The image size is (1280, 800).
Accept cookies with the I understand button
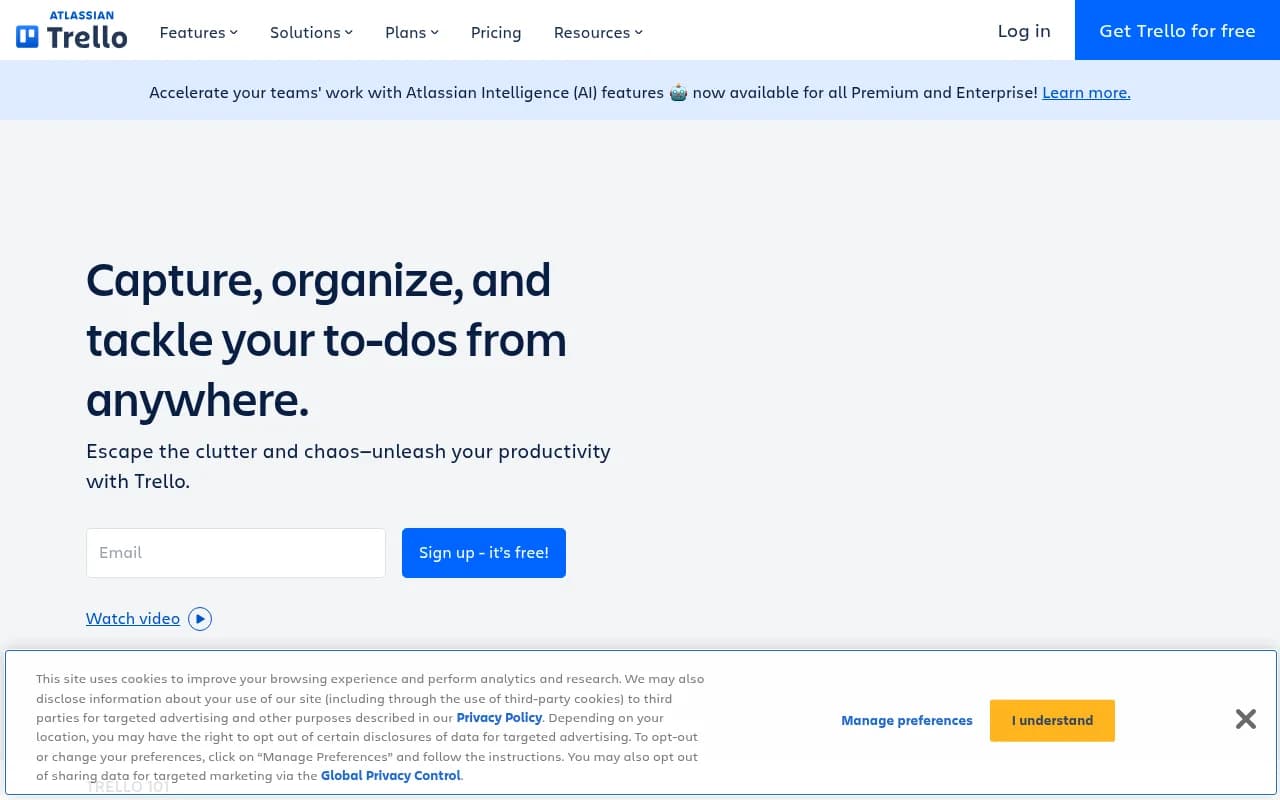[1052, 720]
